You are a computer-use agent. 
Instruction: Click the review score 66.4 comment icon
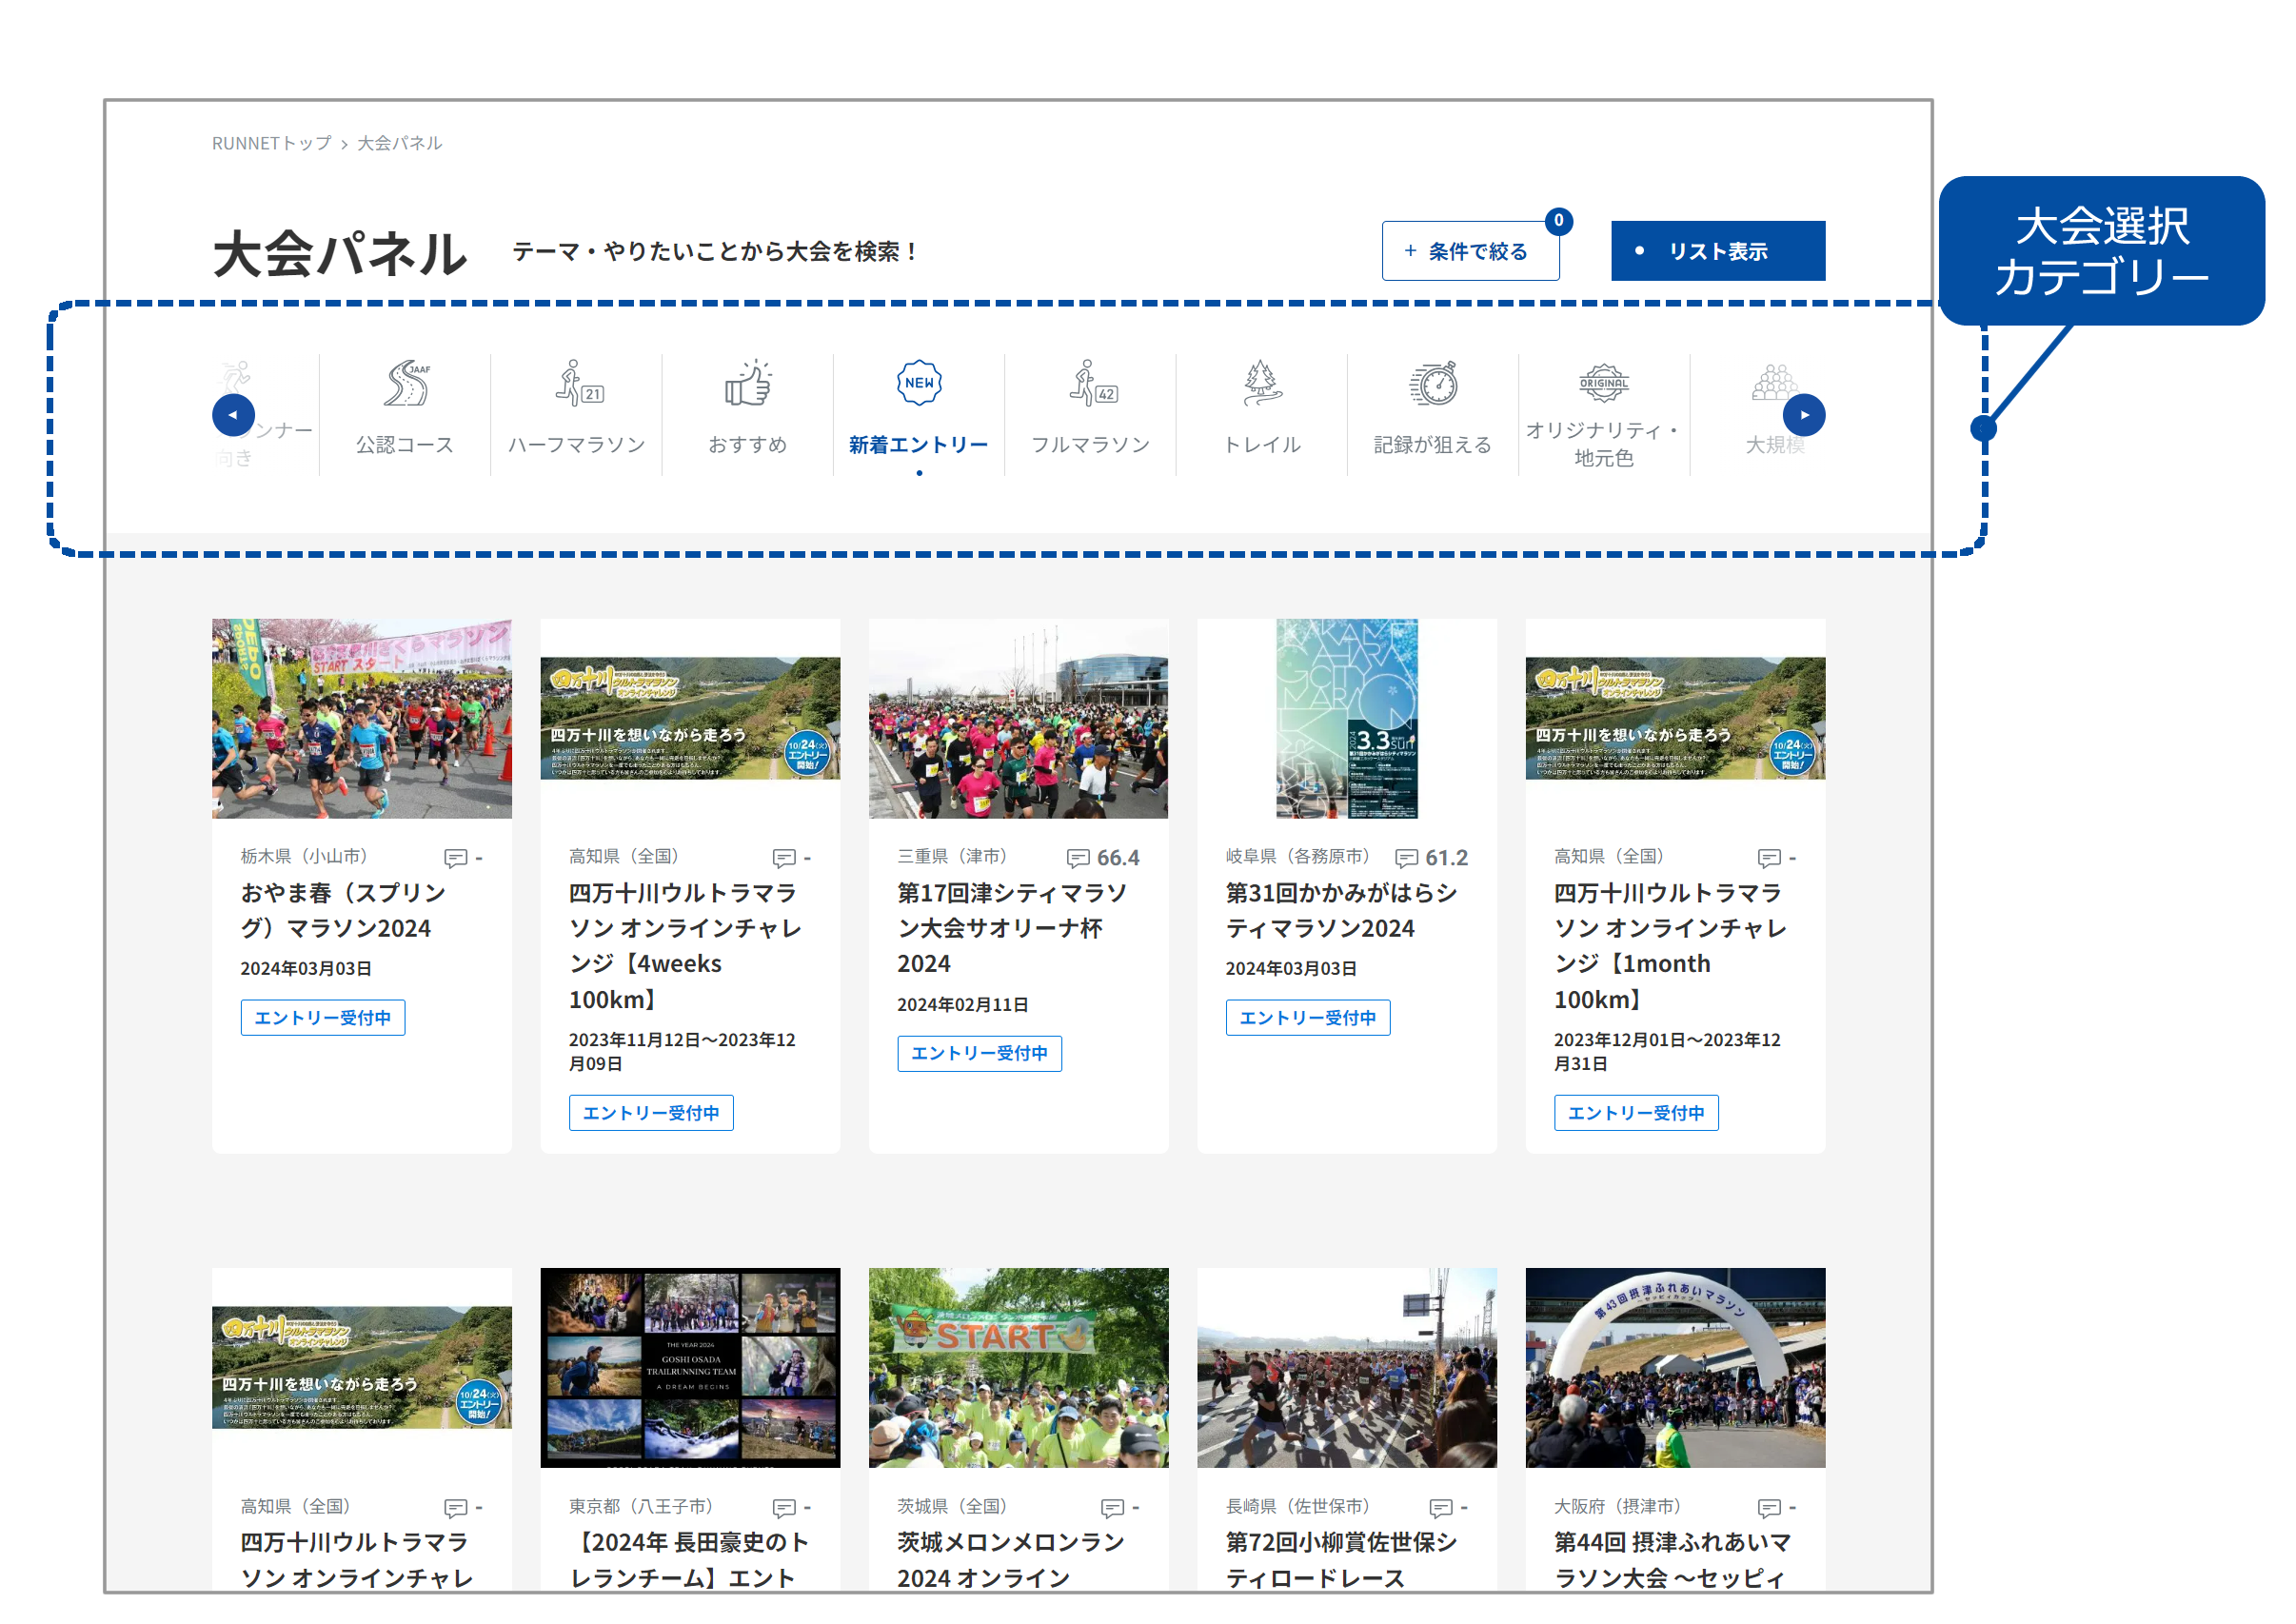point(1078,858)
